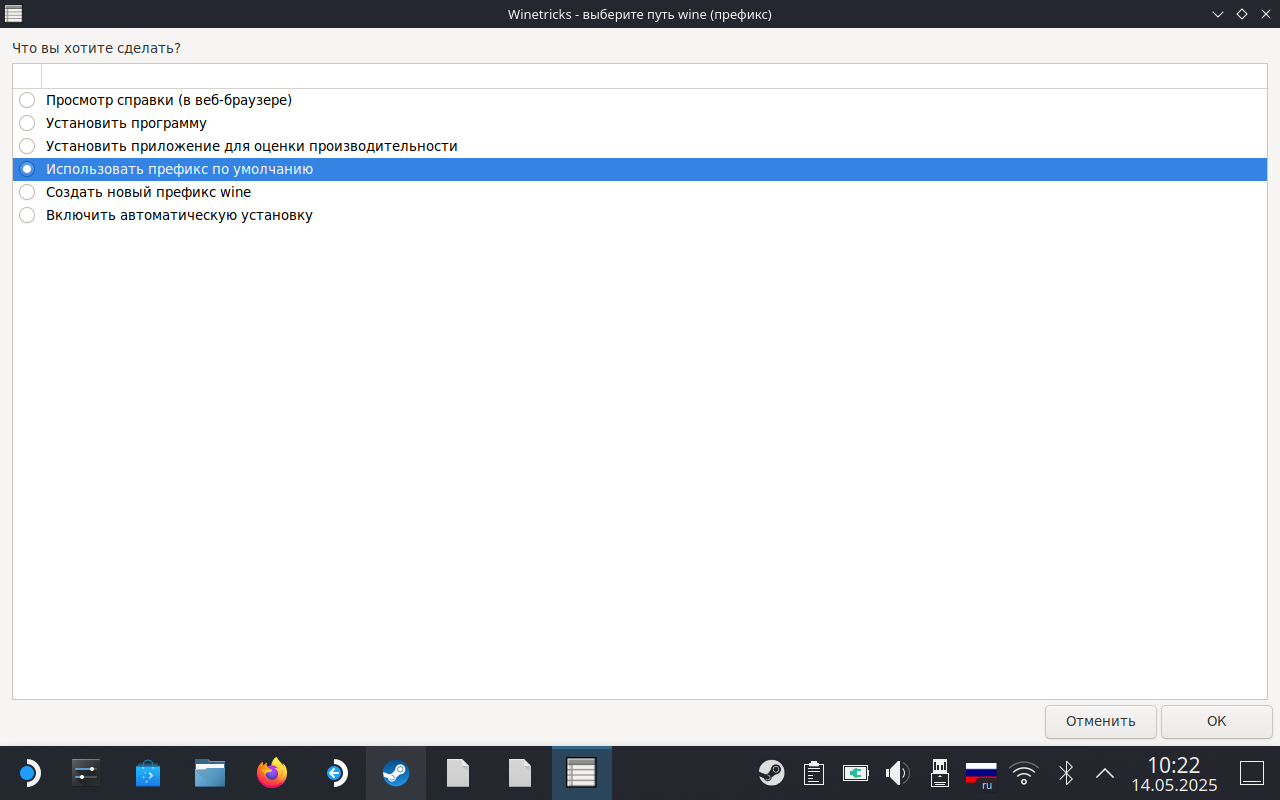Open the Discover software store icon
This screenshot has height=800, width=1280.
pos(148,773)
